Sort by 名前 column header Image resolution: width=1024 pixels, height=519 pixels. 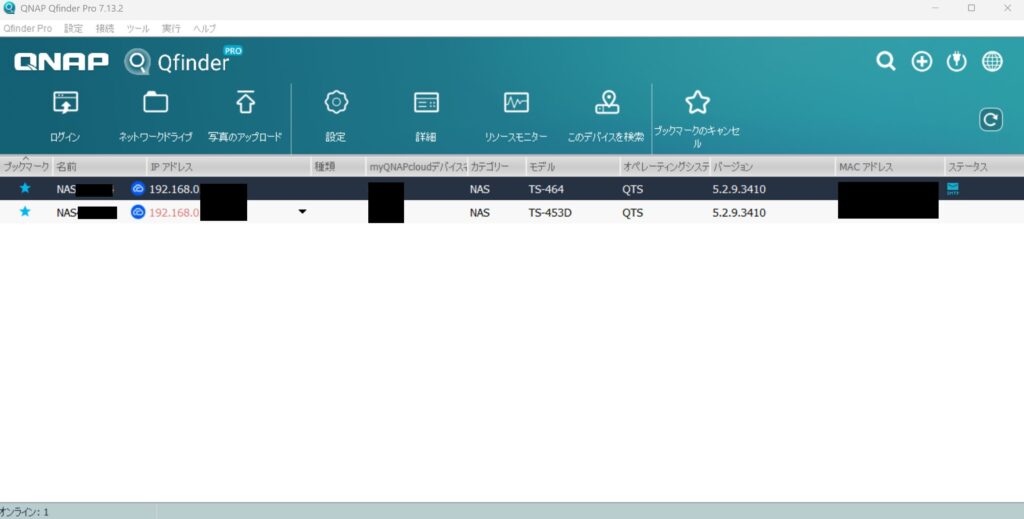pyautogui.click(x=99, y=166)
